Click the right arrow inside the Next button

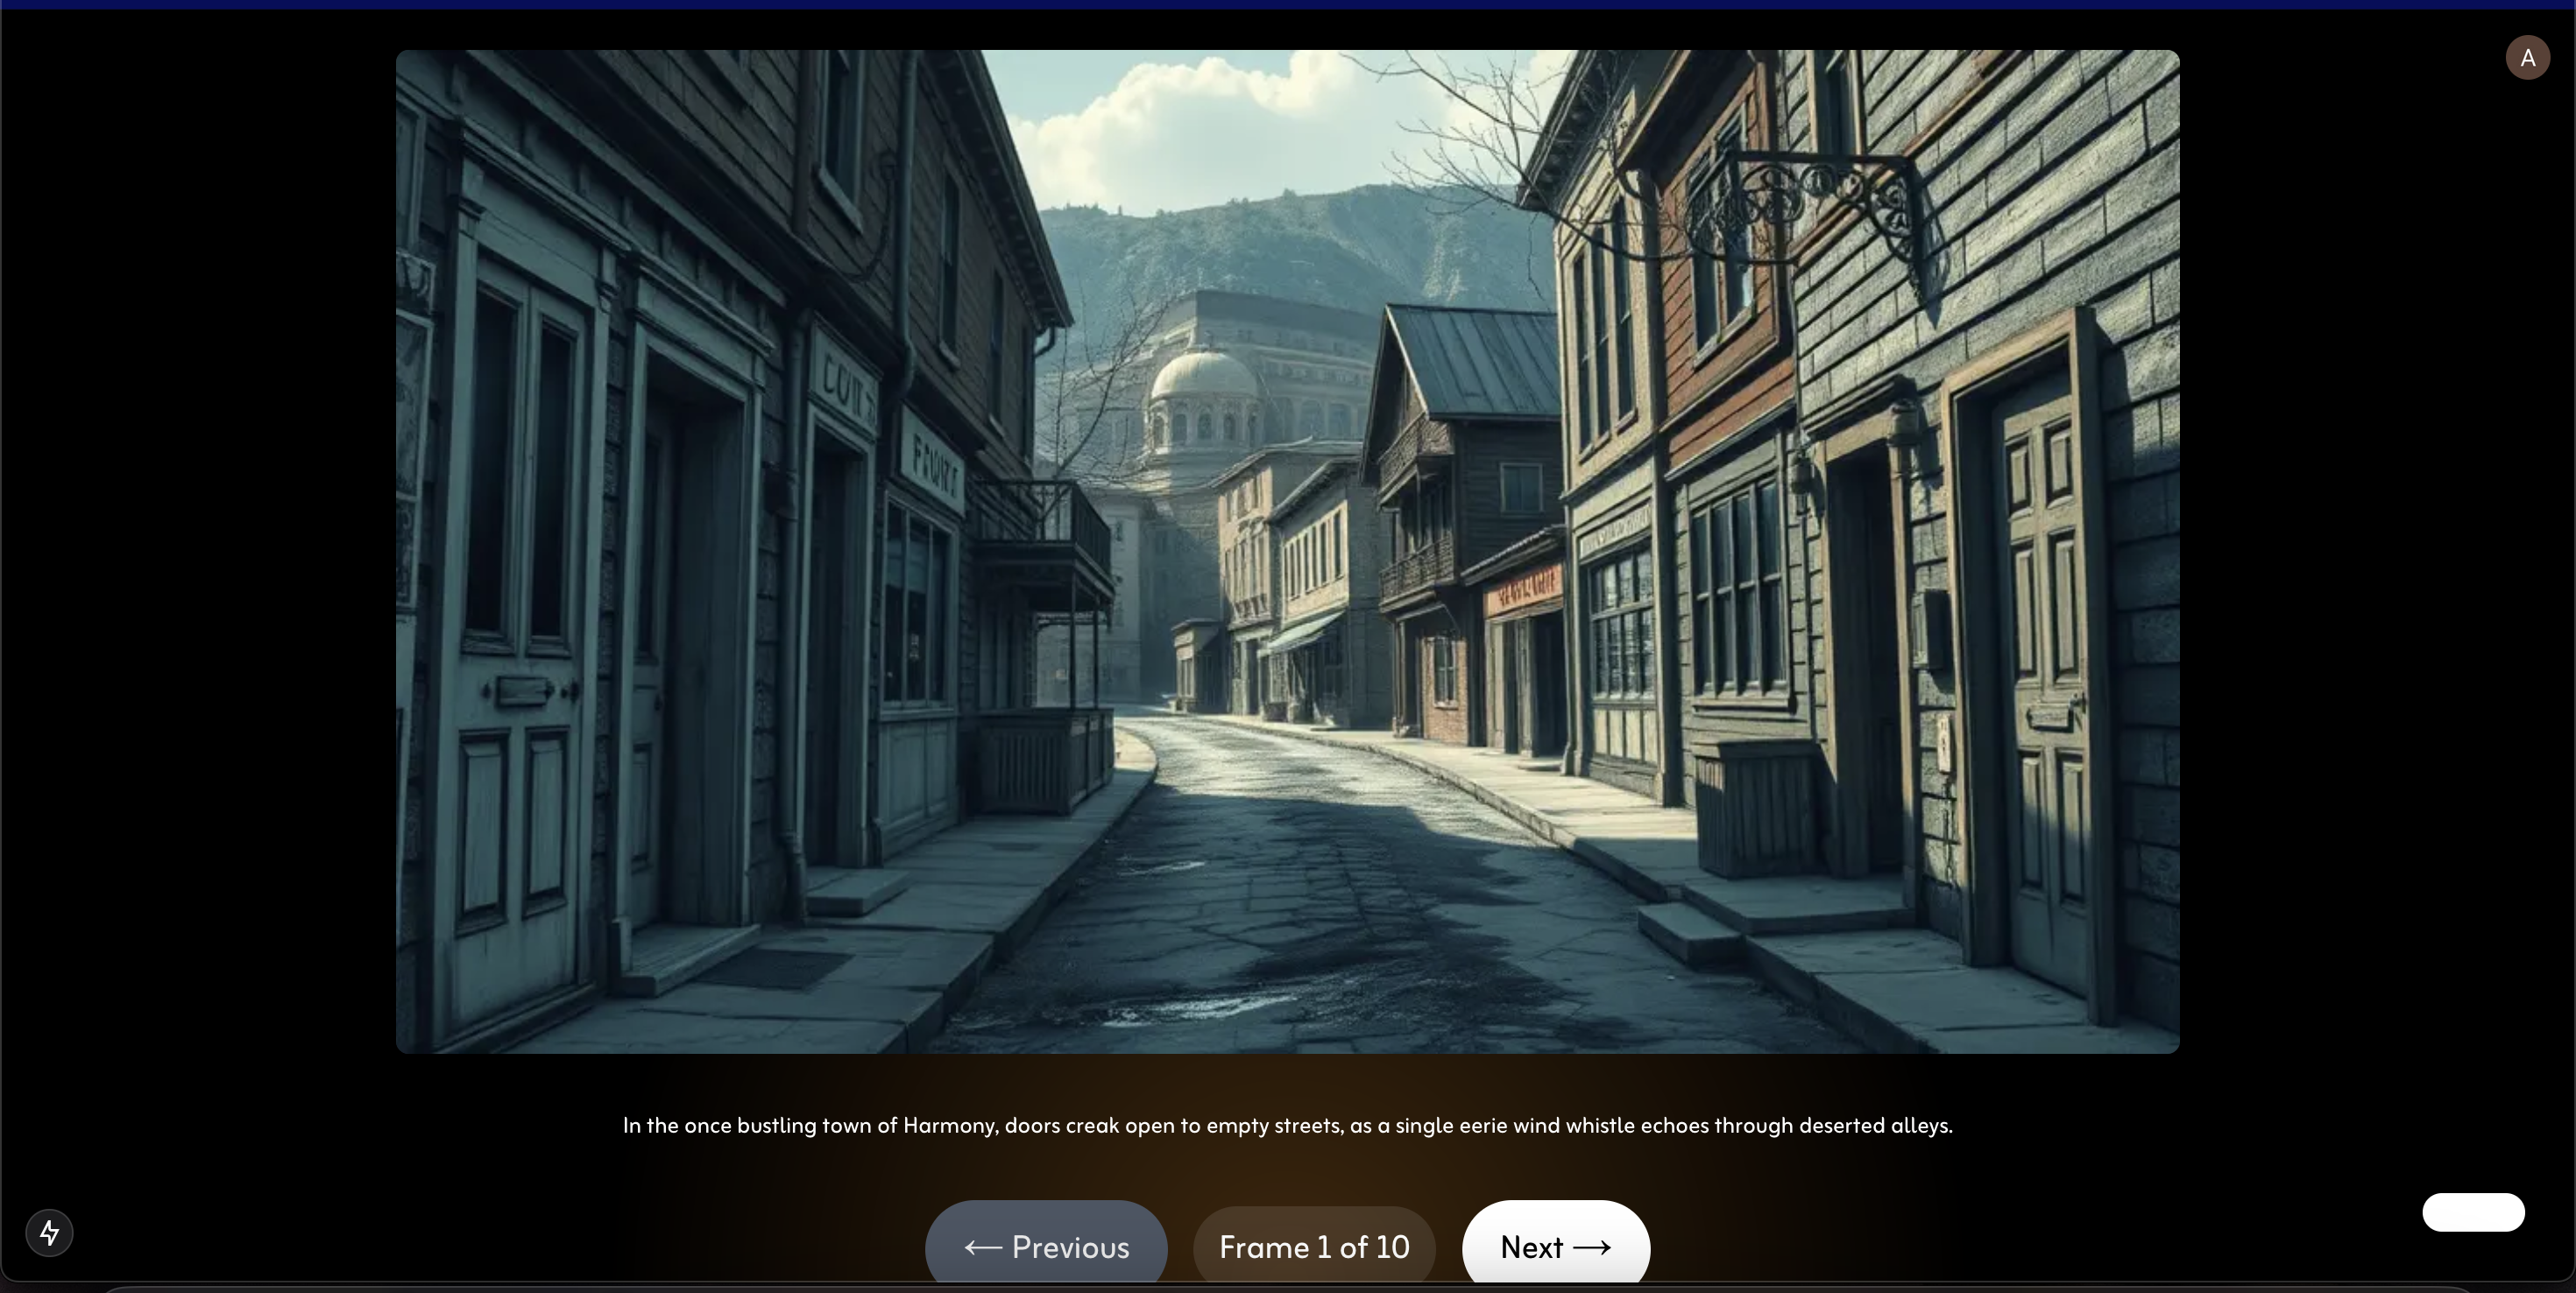click(1591, 1247)
